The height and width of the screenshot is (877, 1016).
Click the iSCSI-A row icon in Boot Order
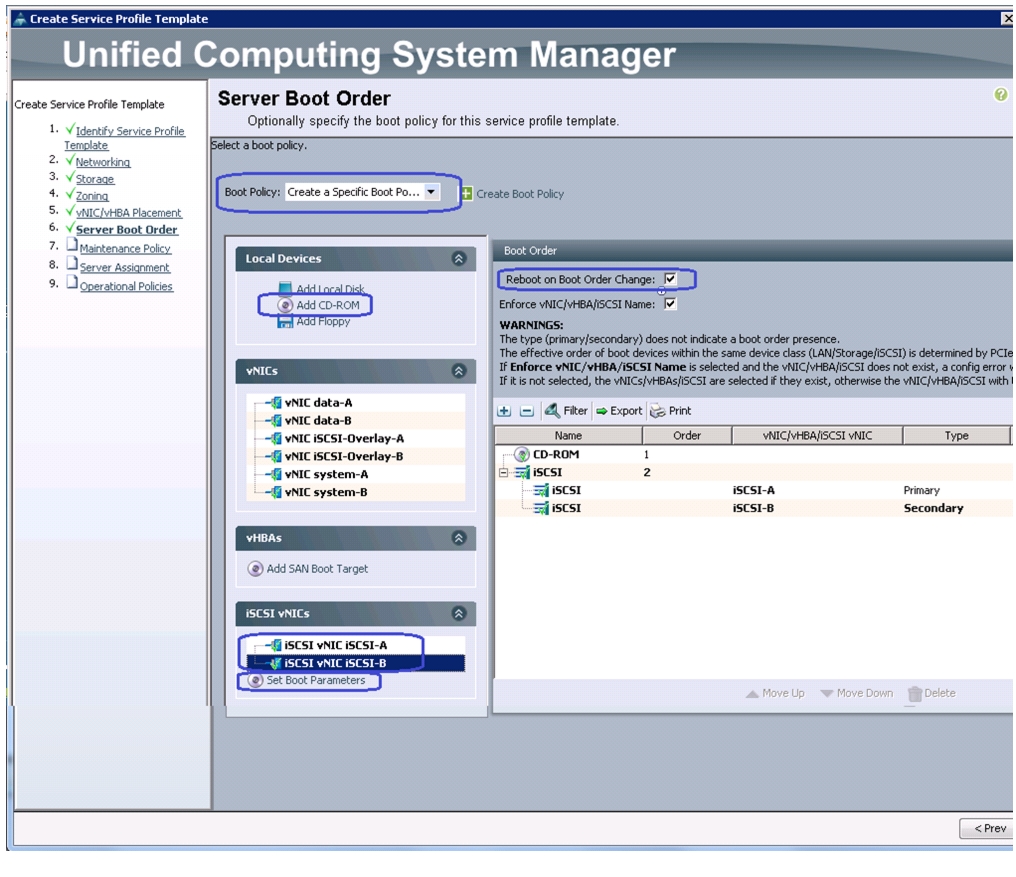pyautogui.click(x=541, y=490)
